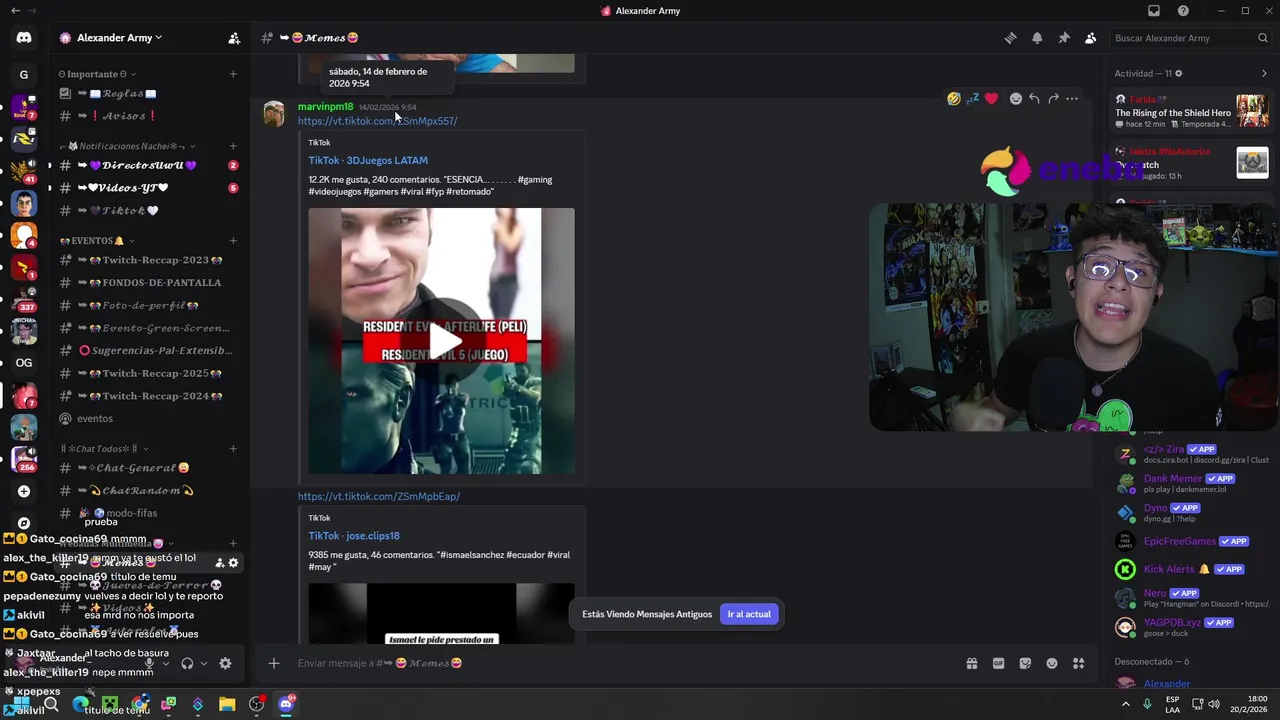The height and width of the screenshot is (720, 1280).
Task: Click the plus attachment button in message bar
Action: [x=273, y=663]
